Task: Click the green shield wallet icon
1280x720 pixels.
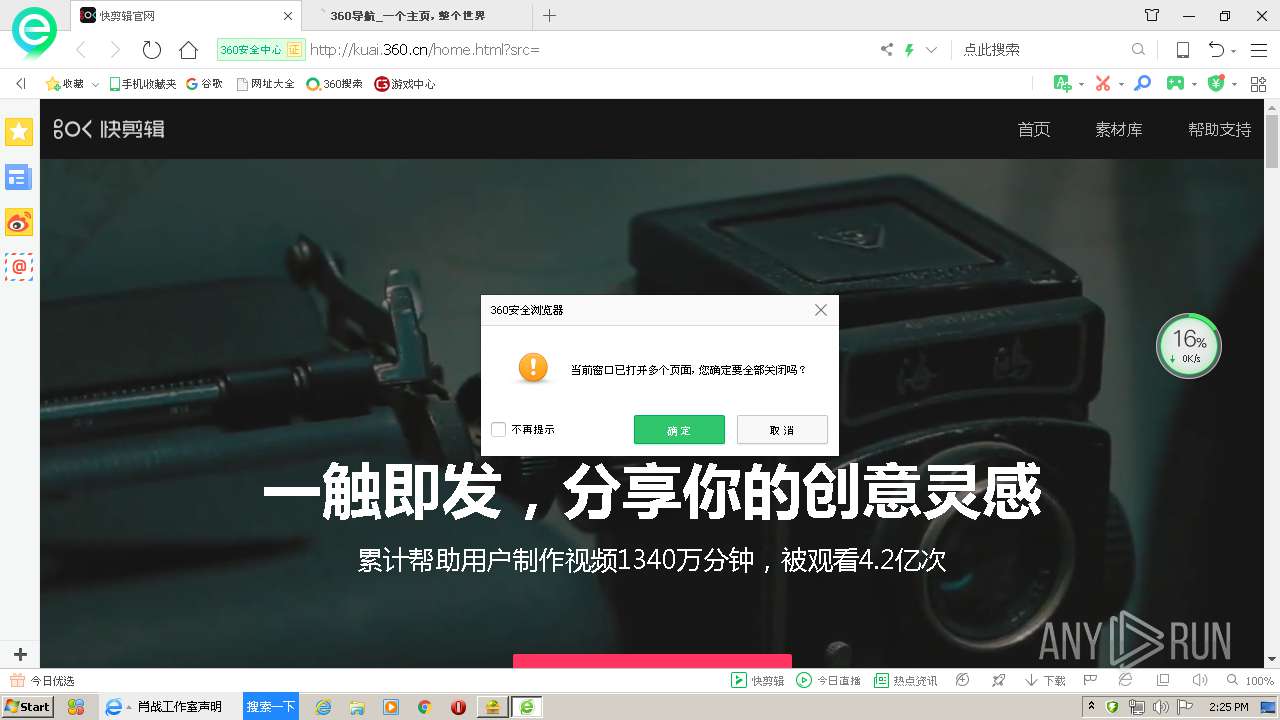Action: [x=1216, y=83]
